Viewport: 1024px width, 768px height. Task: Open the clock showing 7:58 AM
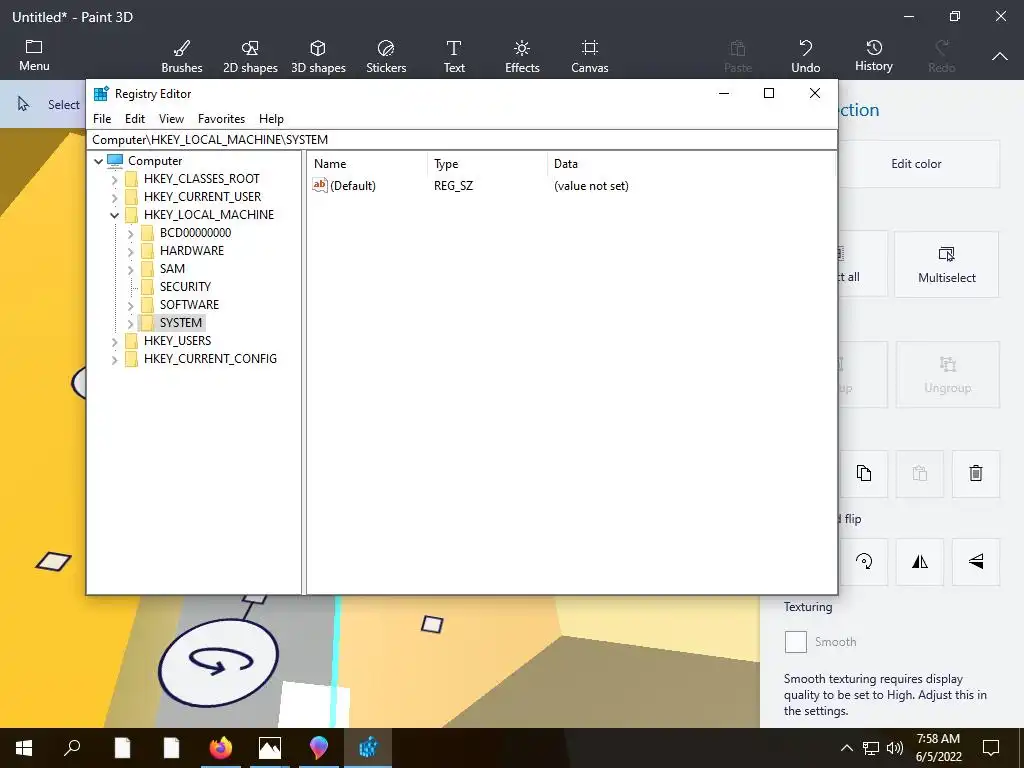coord(938,748)
